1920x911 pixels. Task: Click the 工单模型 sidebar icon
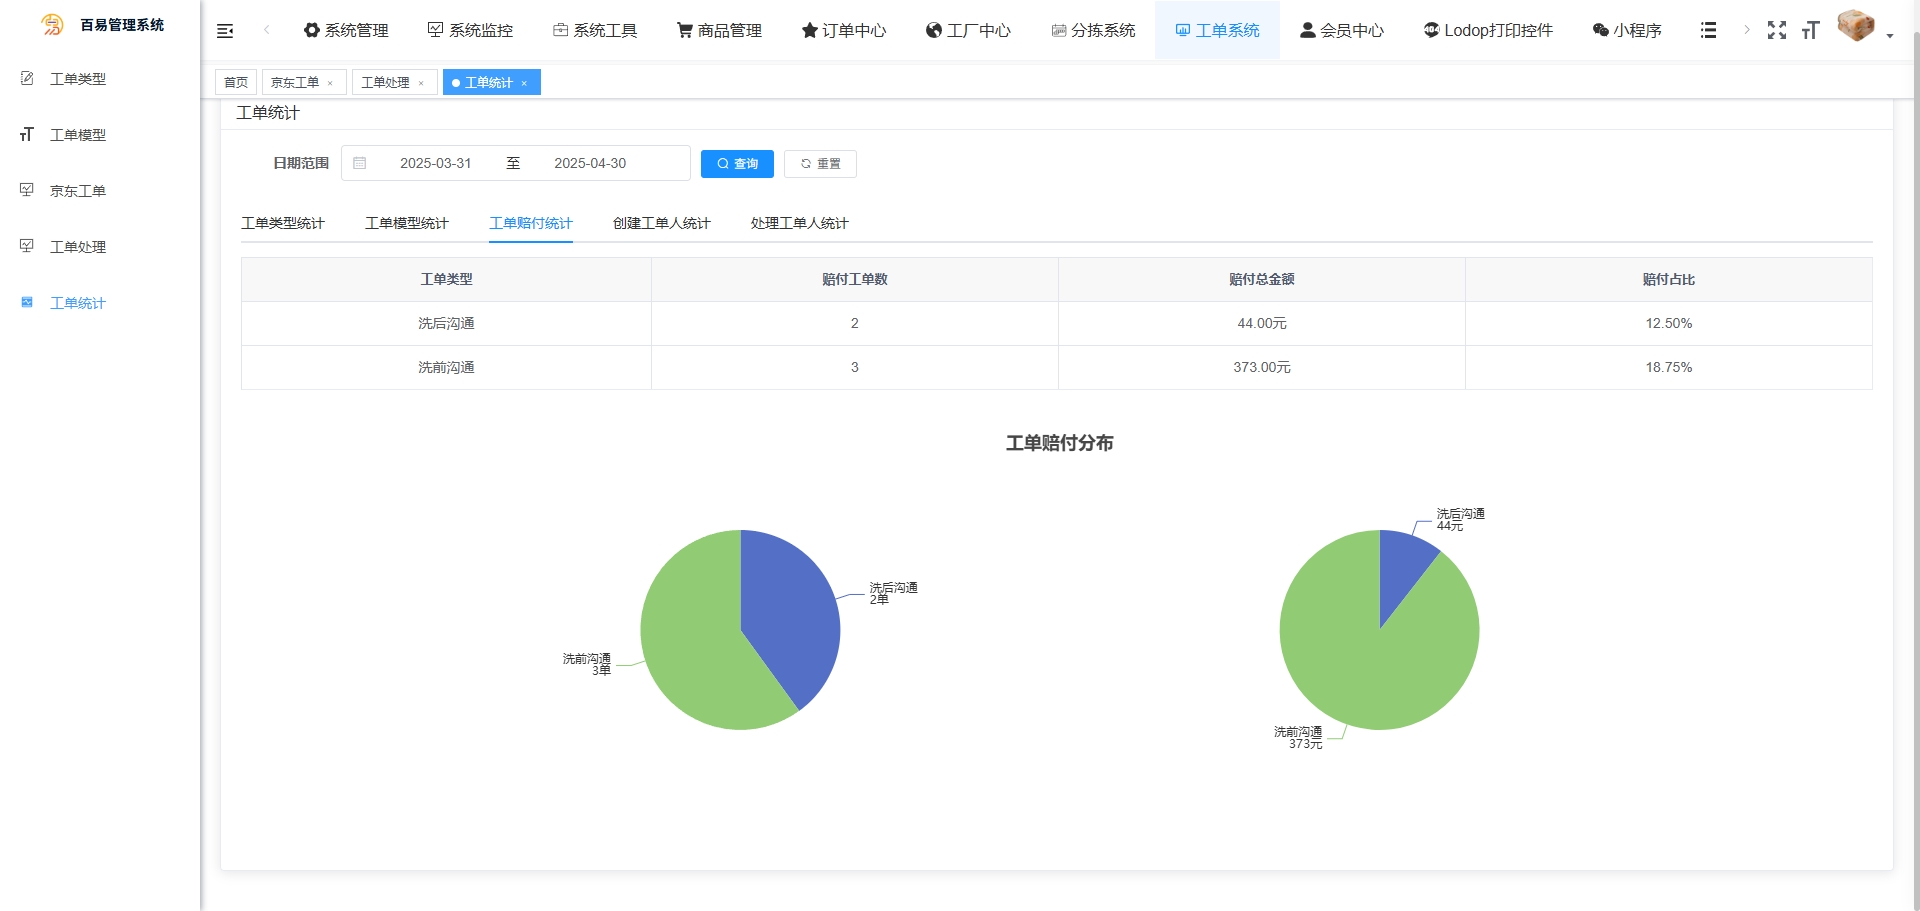pyautogui.click(x=27, y=134)
